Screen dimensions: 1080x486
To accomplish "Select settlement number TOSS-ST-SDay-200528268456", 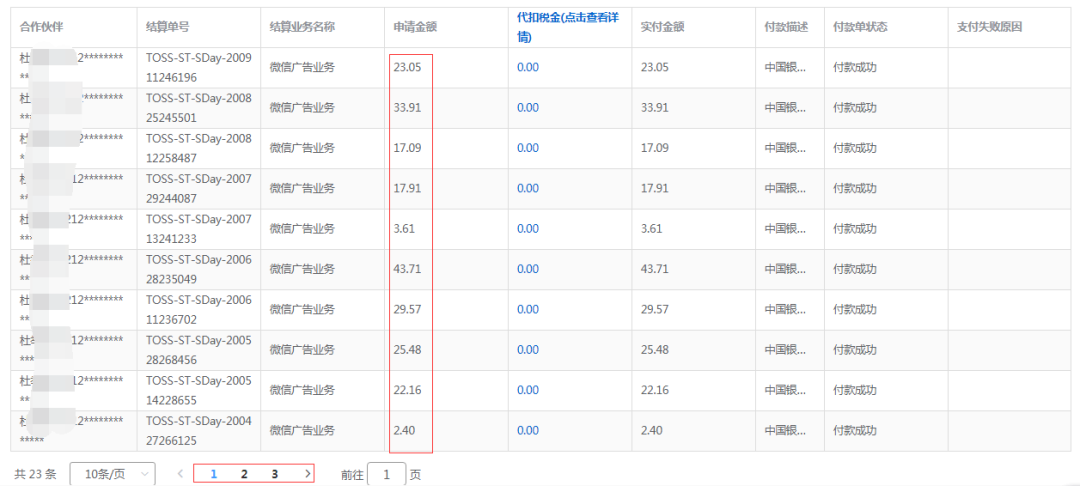I will coord(199,350).
